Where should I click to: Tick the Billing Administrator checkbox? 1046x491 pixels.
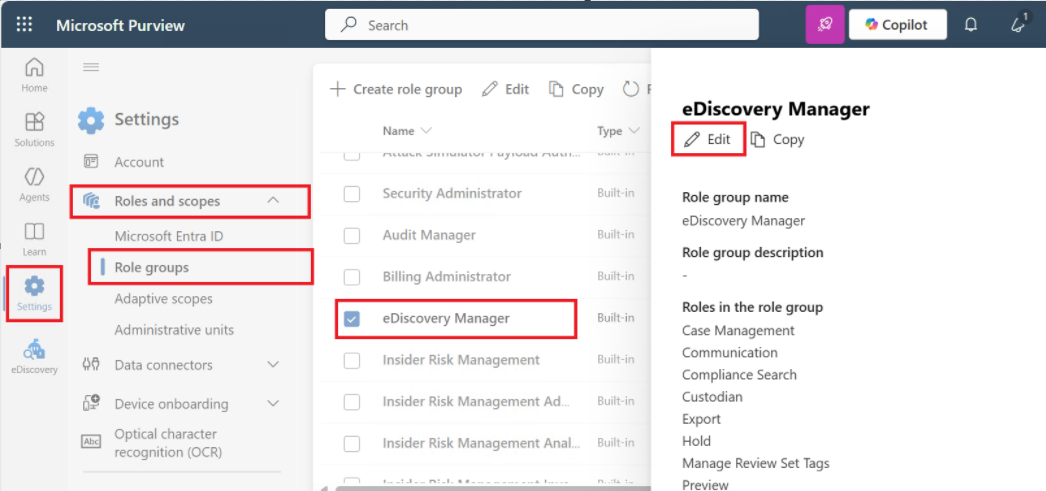click(352, 277)
